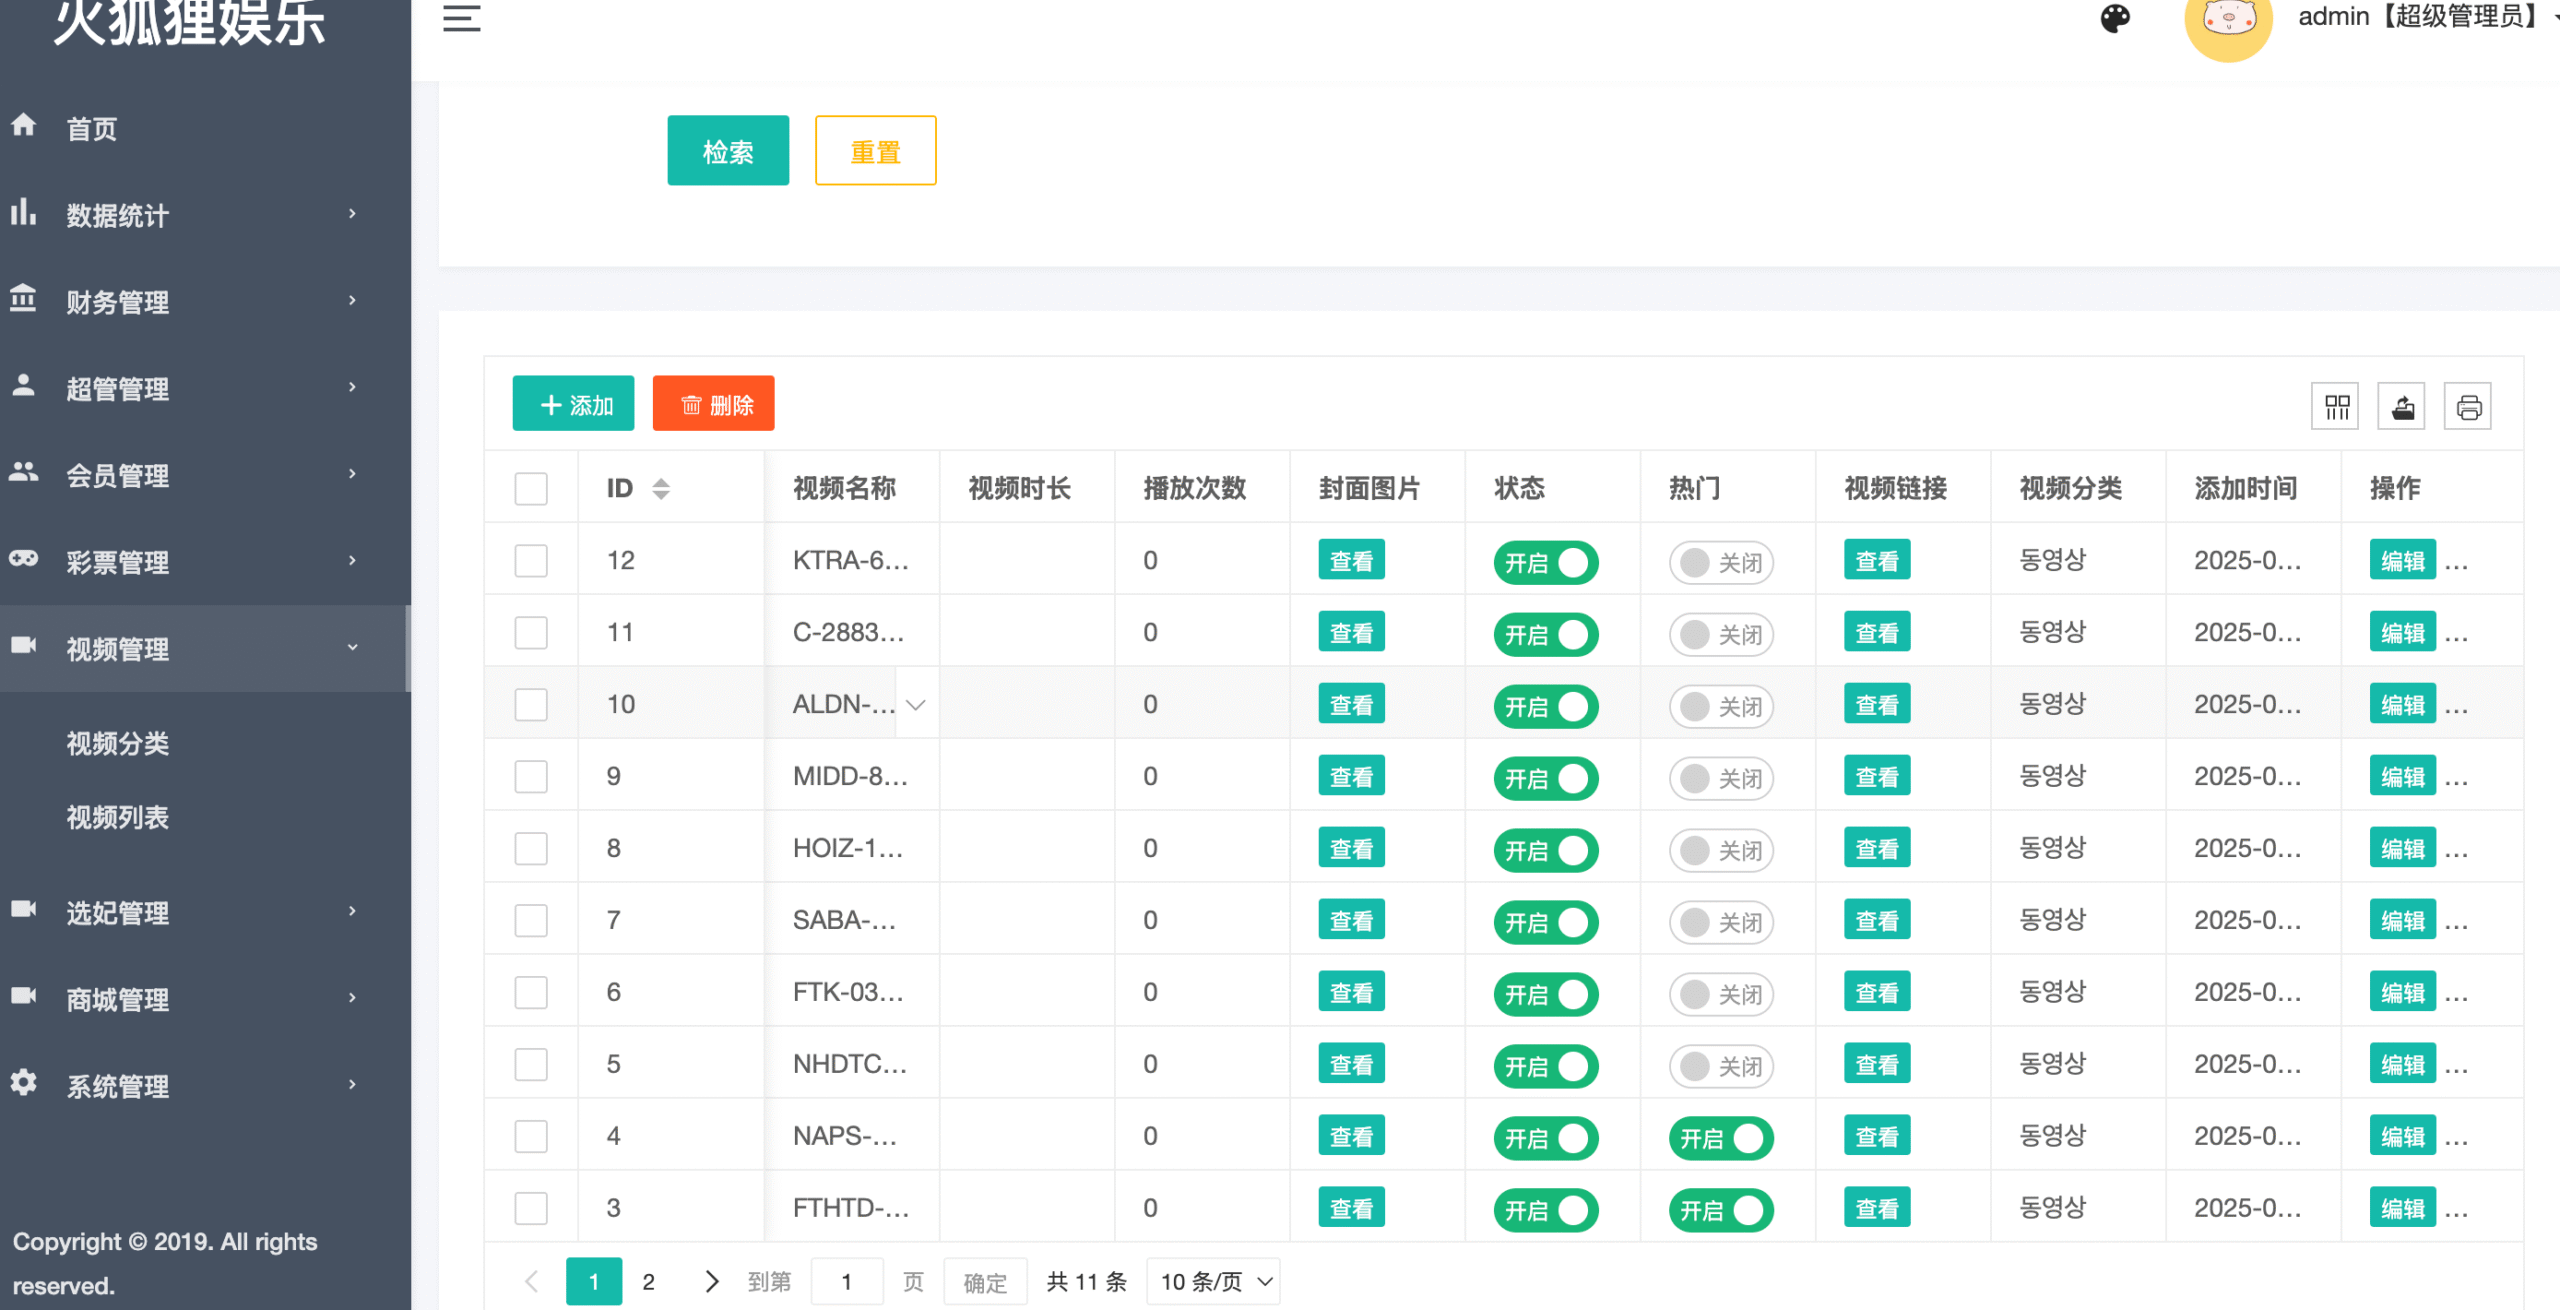Open column filter grid icon
The width and height of the screenshot is (2560, 1310).
[2336, 406]
